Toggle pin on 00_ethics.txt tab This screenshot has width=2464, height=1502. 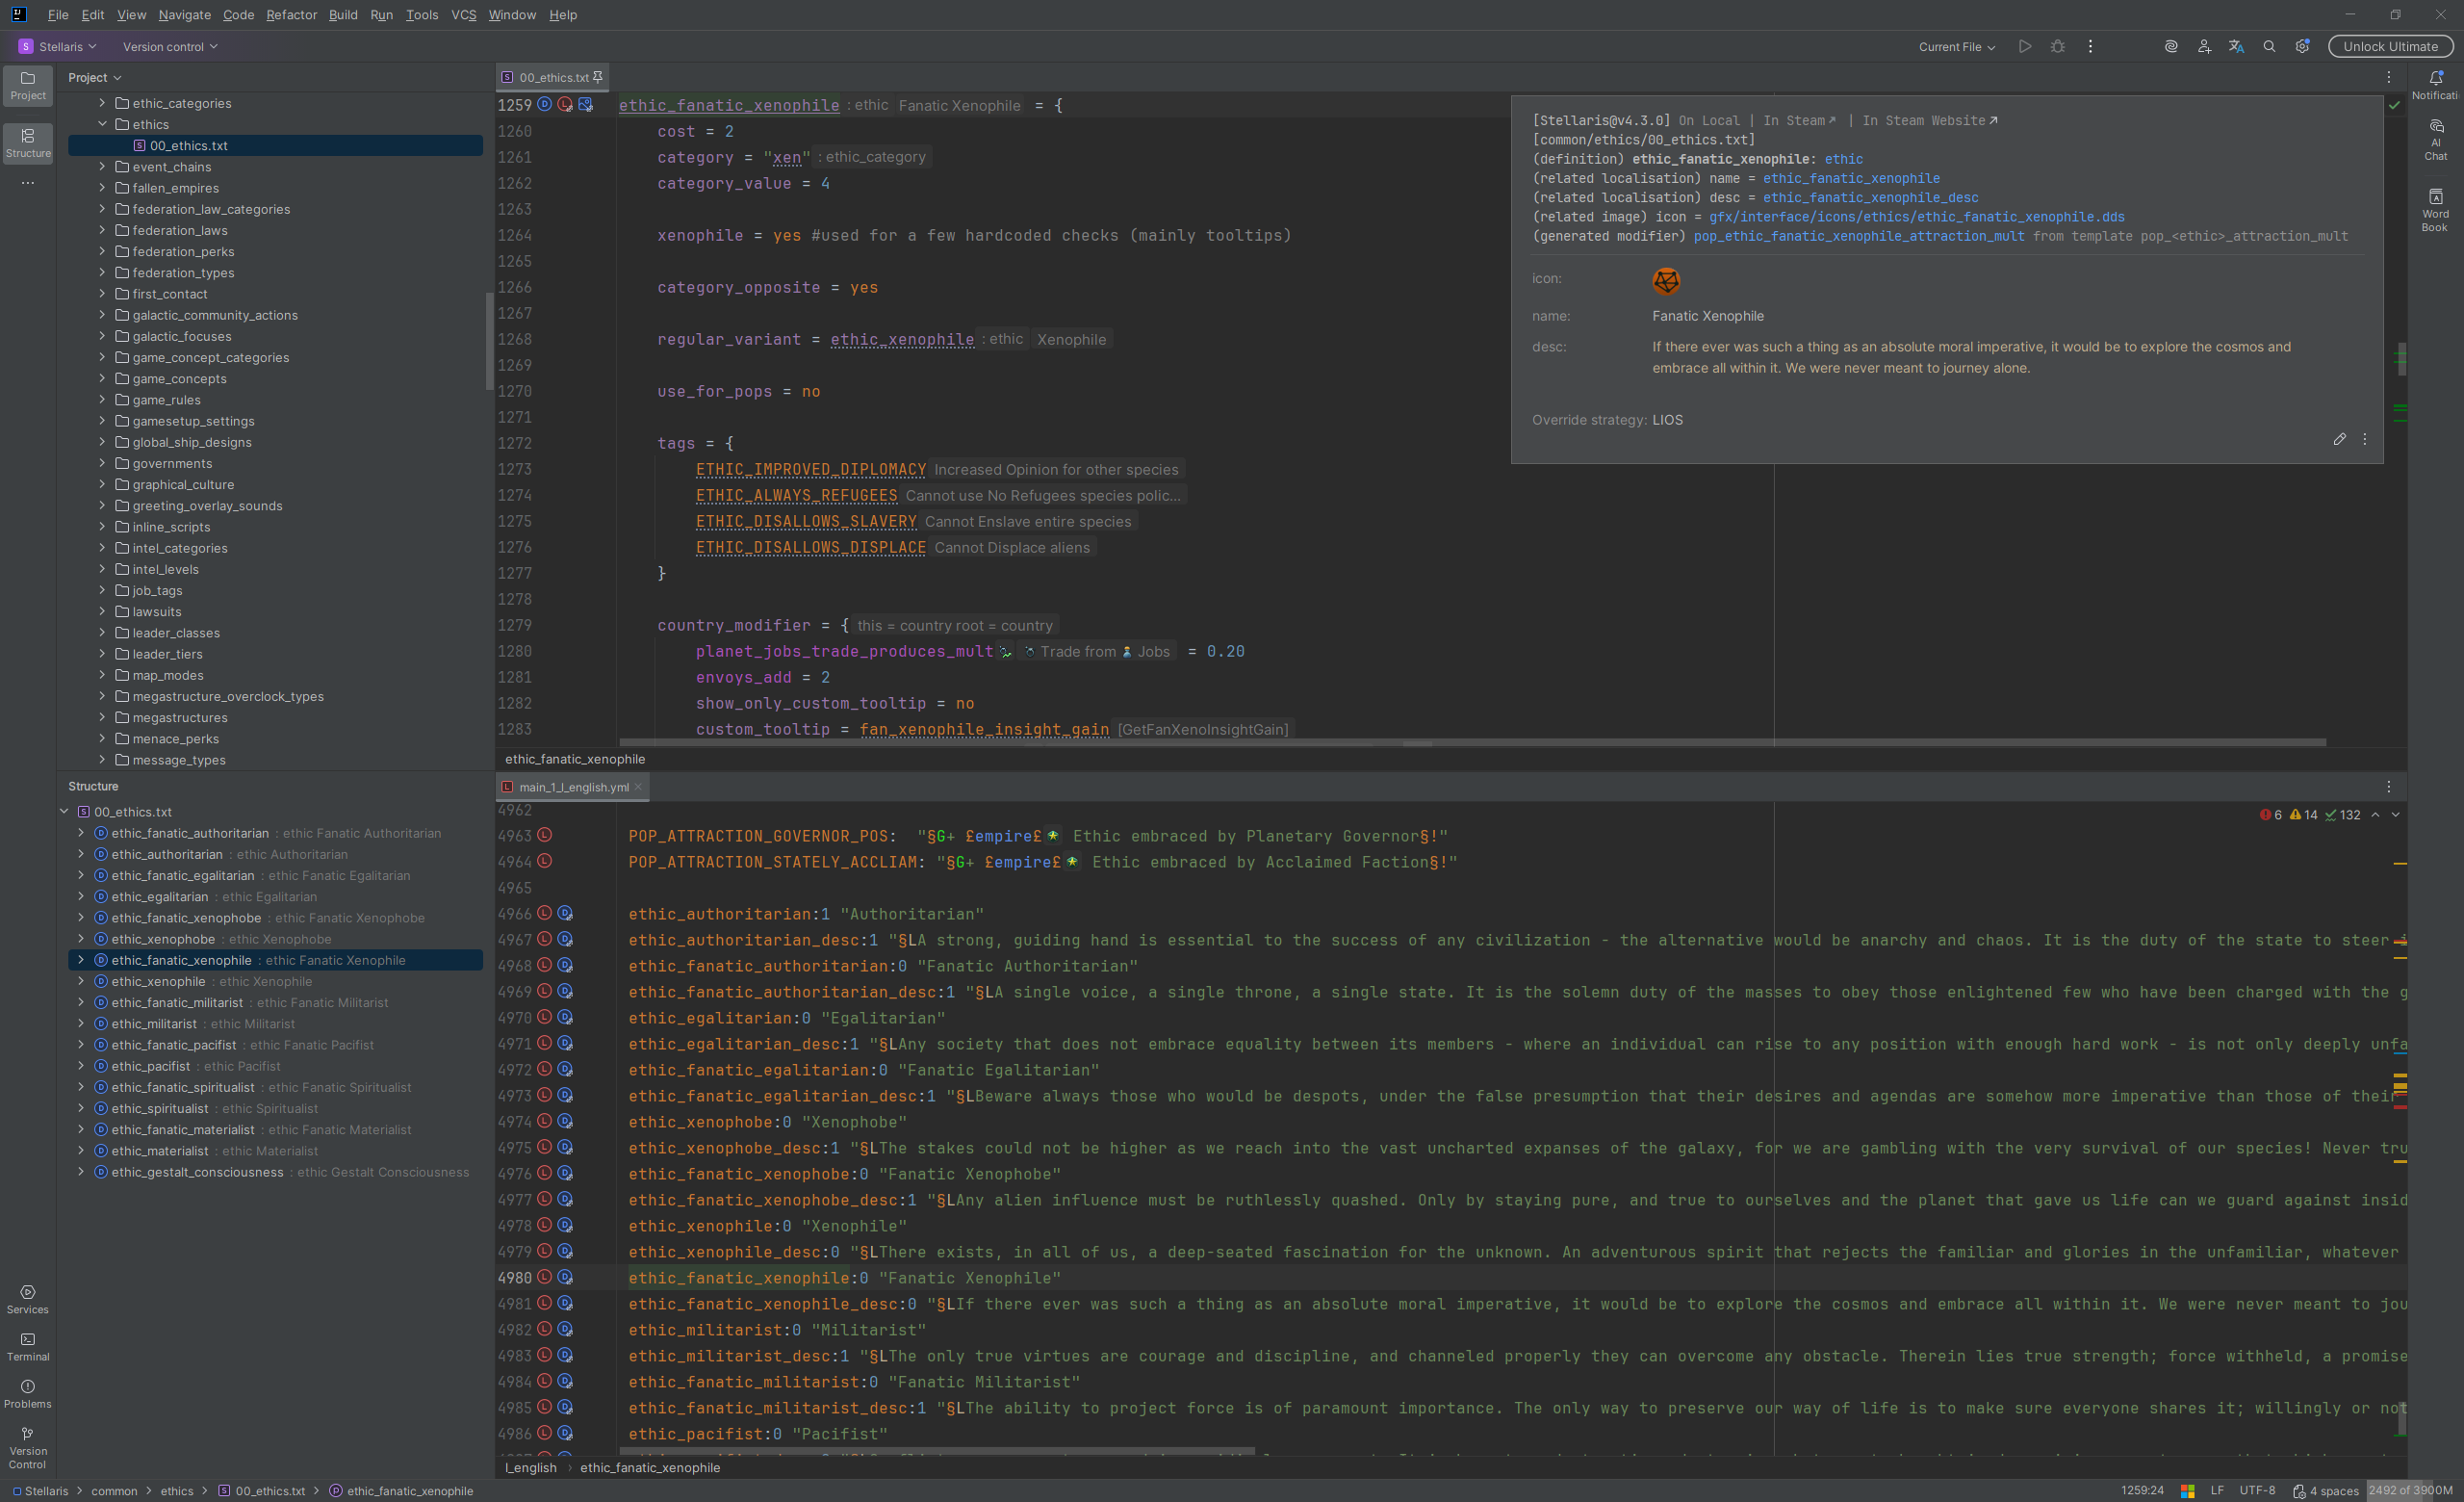[x=598, y=77]
